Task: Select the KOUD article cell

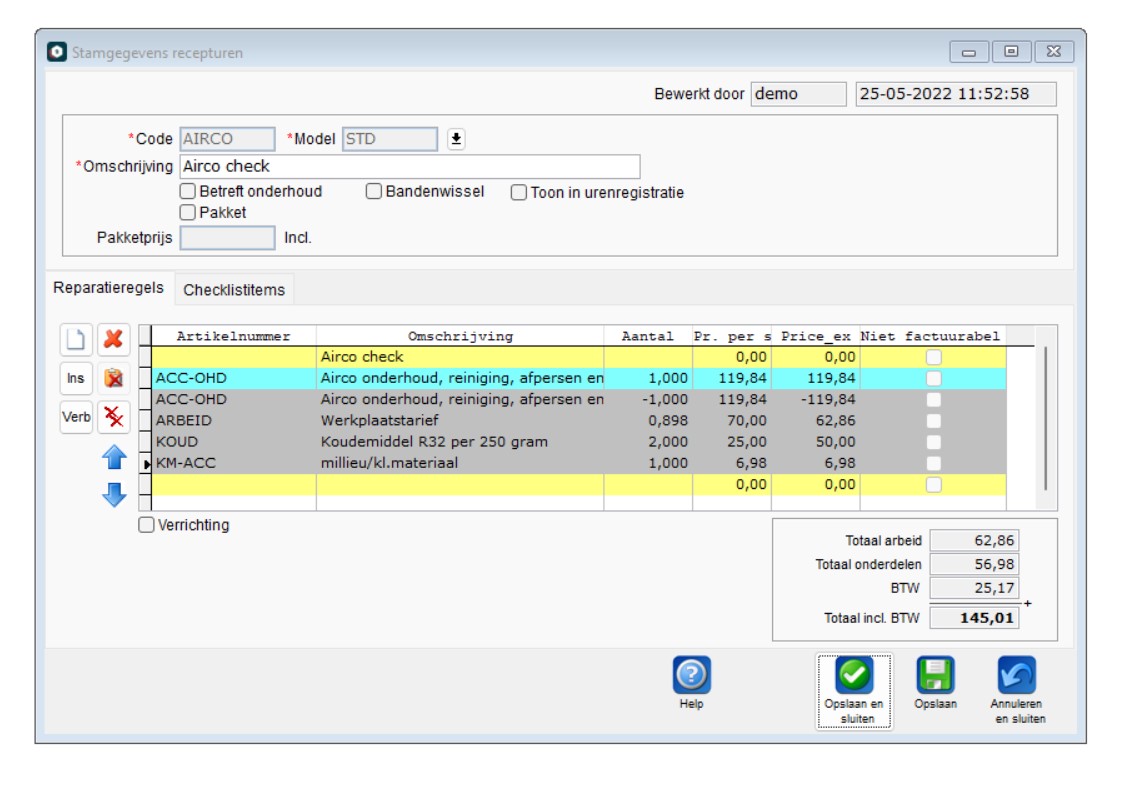Action: [x=234, y=442]
